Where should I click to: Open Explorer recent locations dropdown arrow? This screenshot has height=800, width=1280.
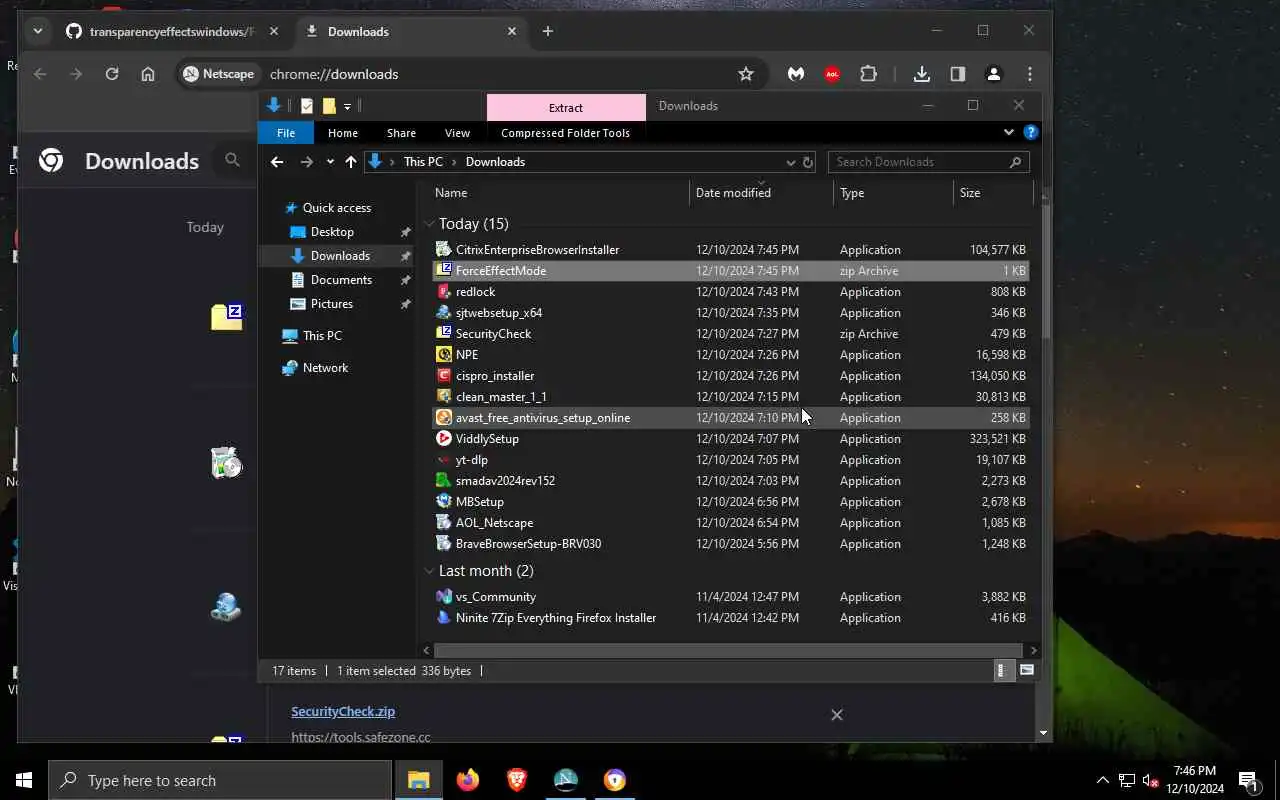[x=330, y=162]
